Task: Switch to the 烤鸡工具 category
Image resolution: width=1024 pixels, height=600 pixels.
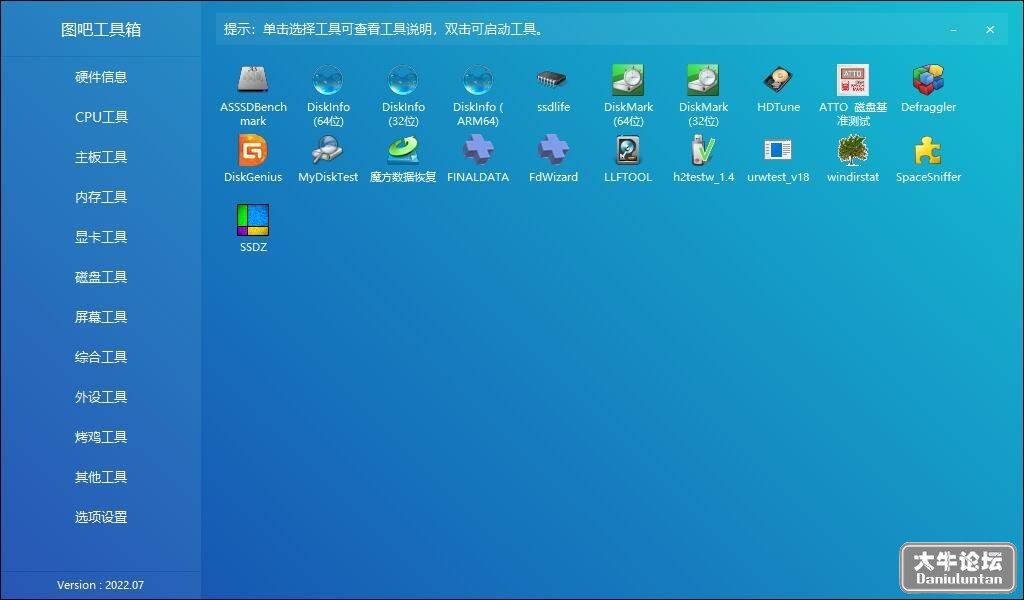Action: 101,437
